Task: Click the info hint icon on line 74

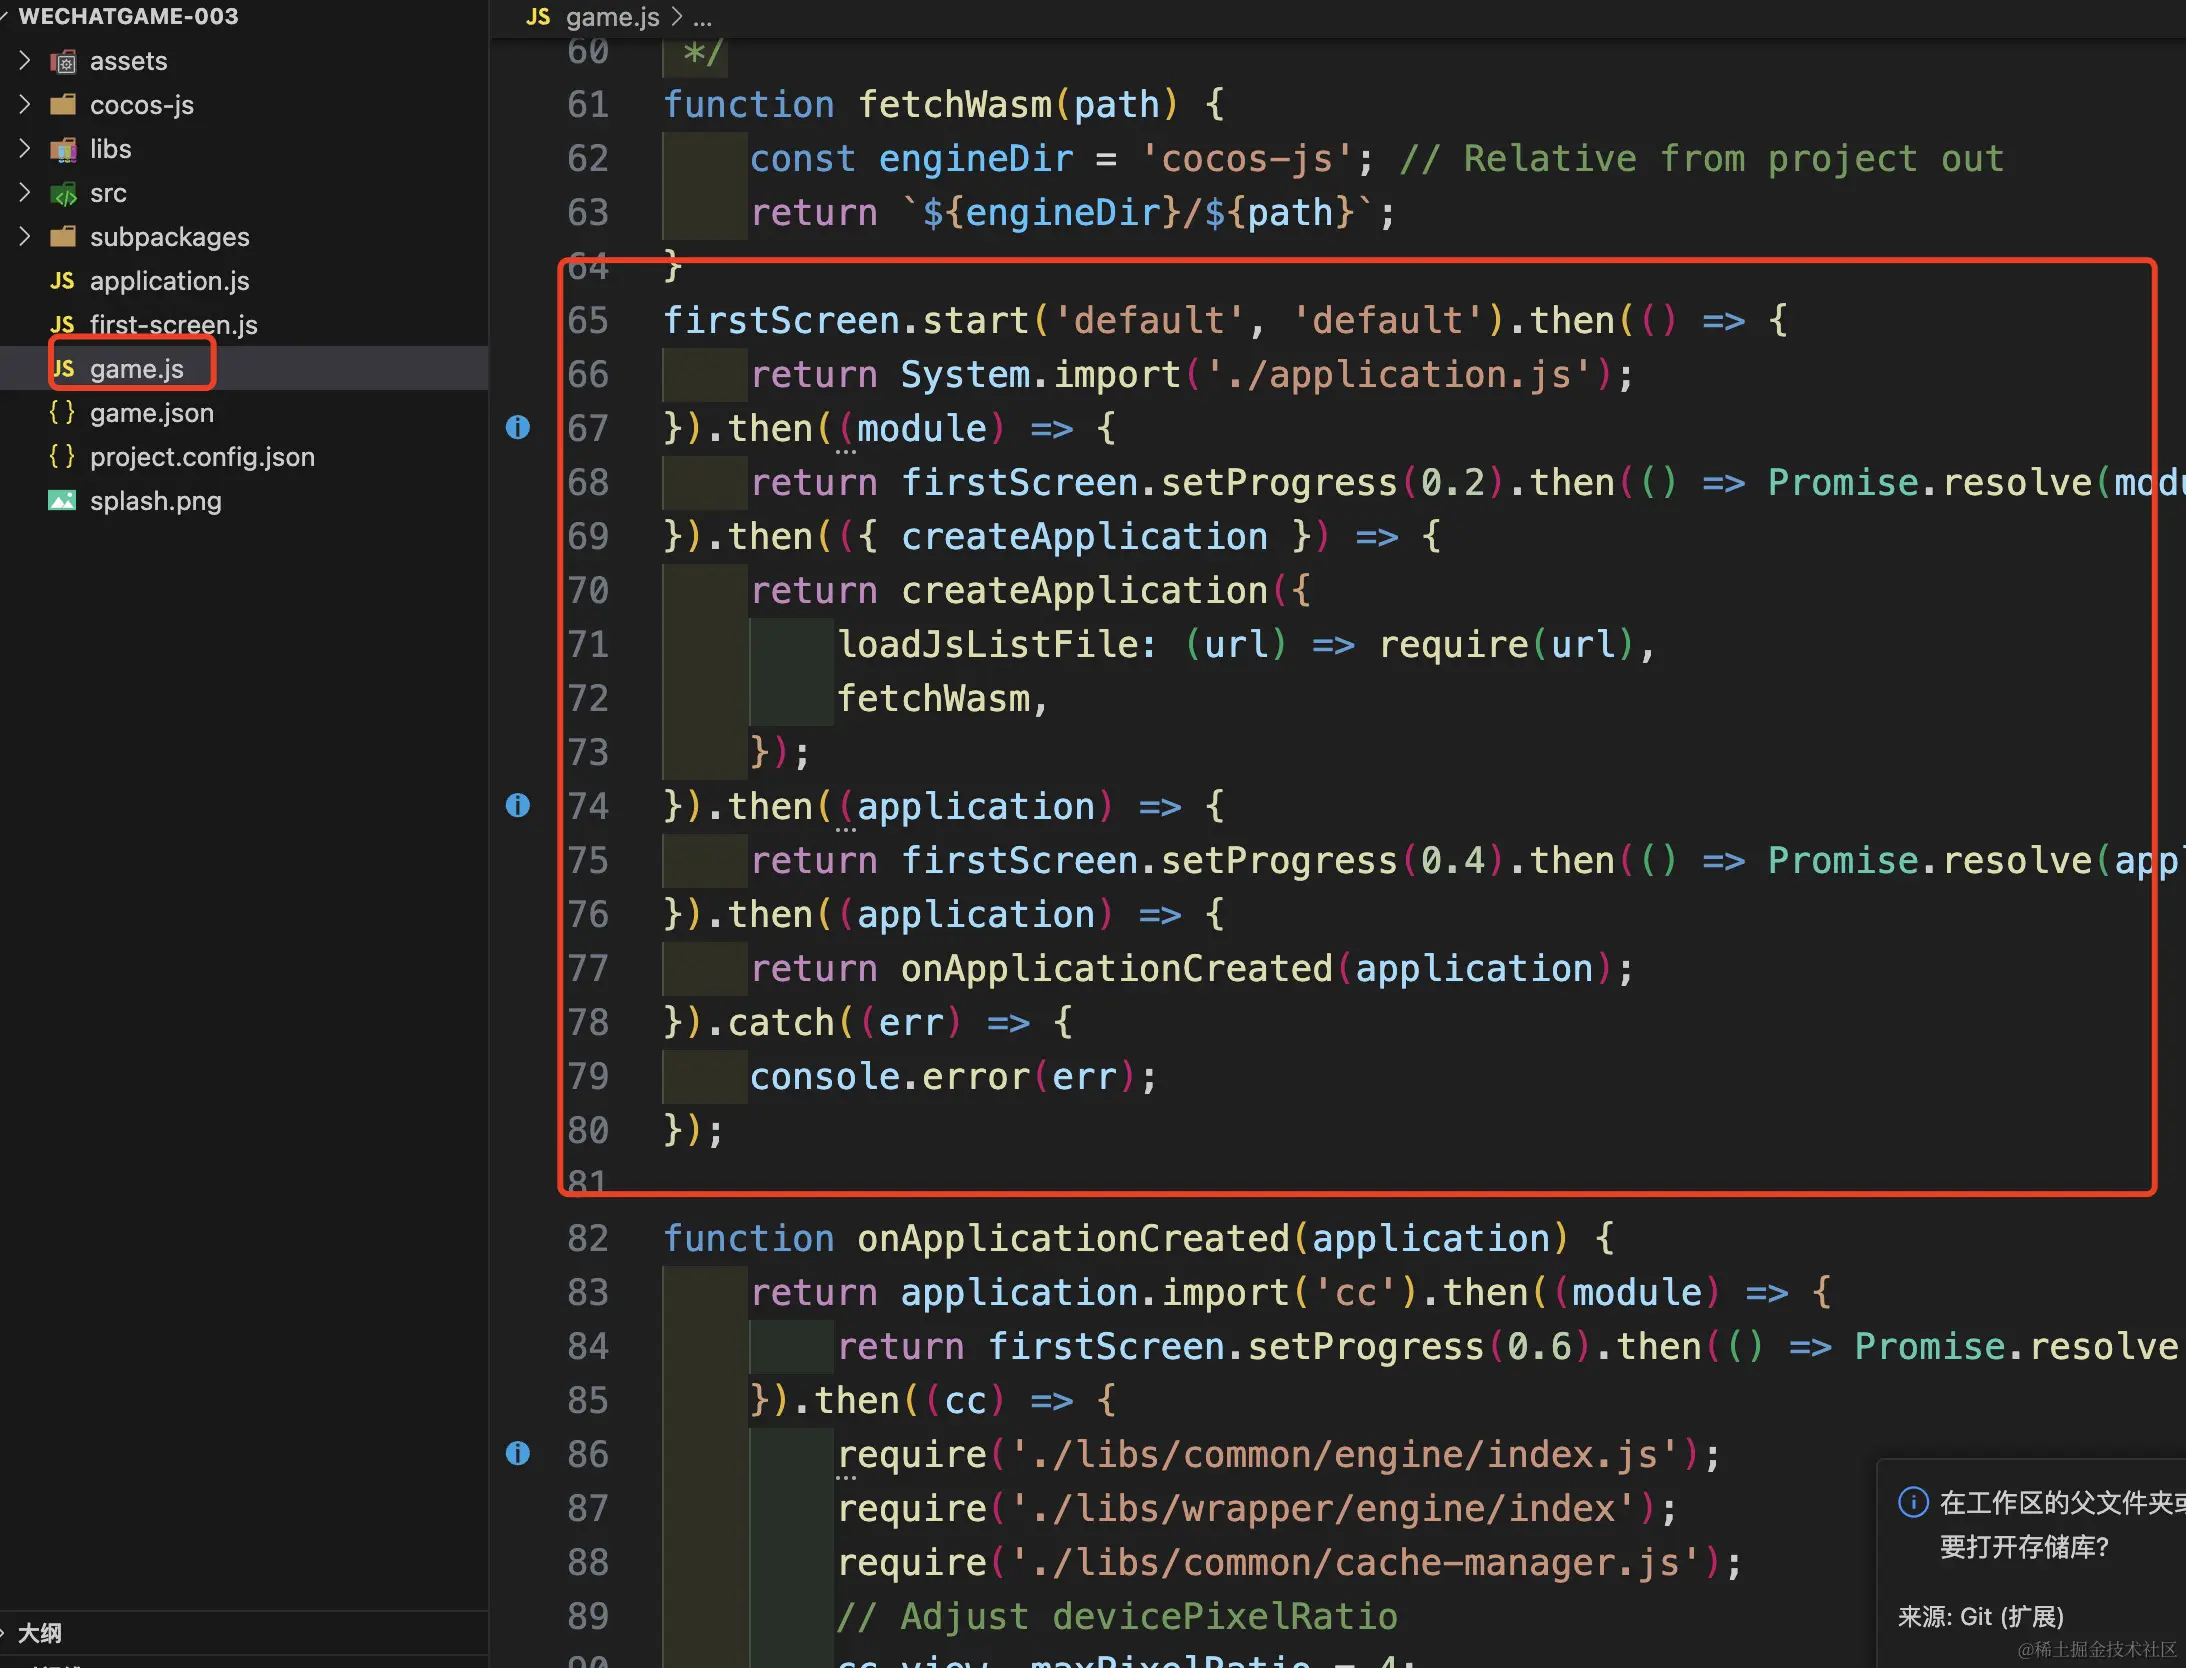Action: (x=518, y=806)
